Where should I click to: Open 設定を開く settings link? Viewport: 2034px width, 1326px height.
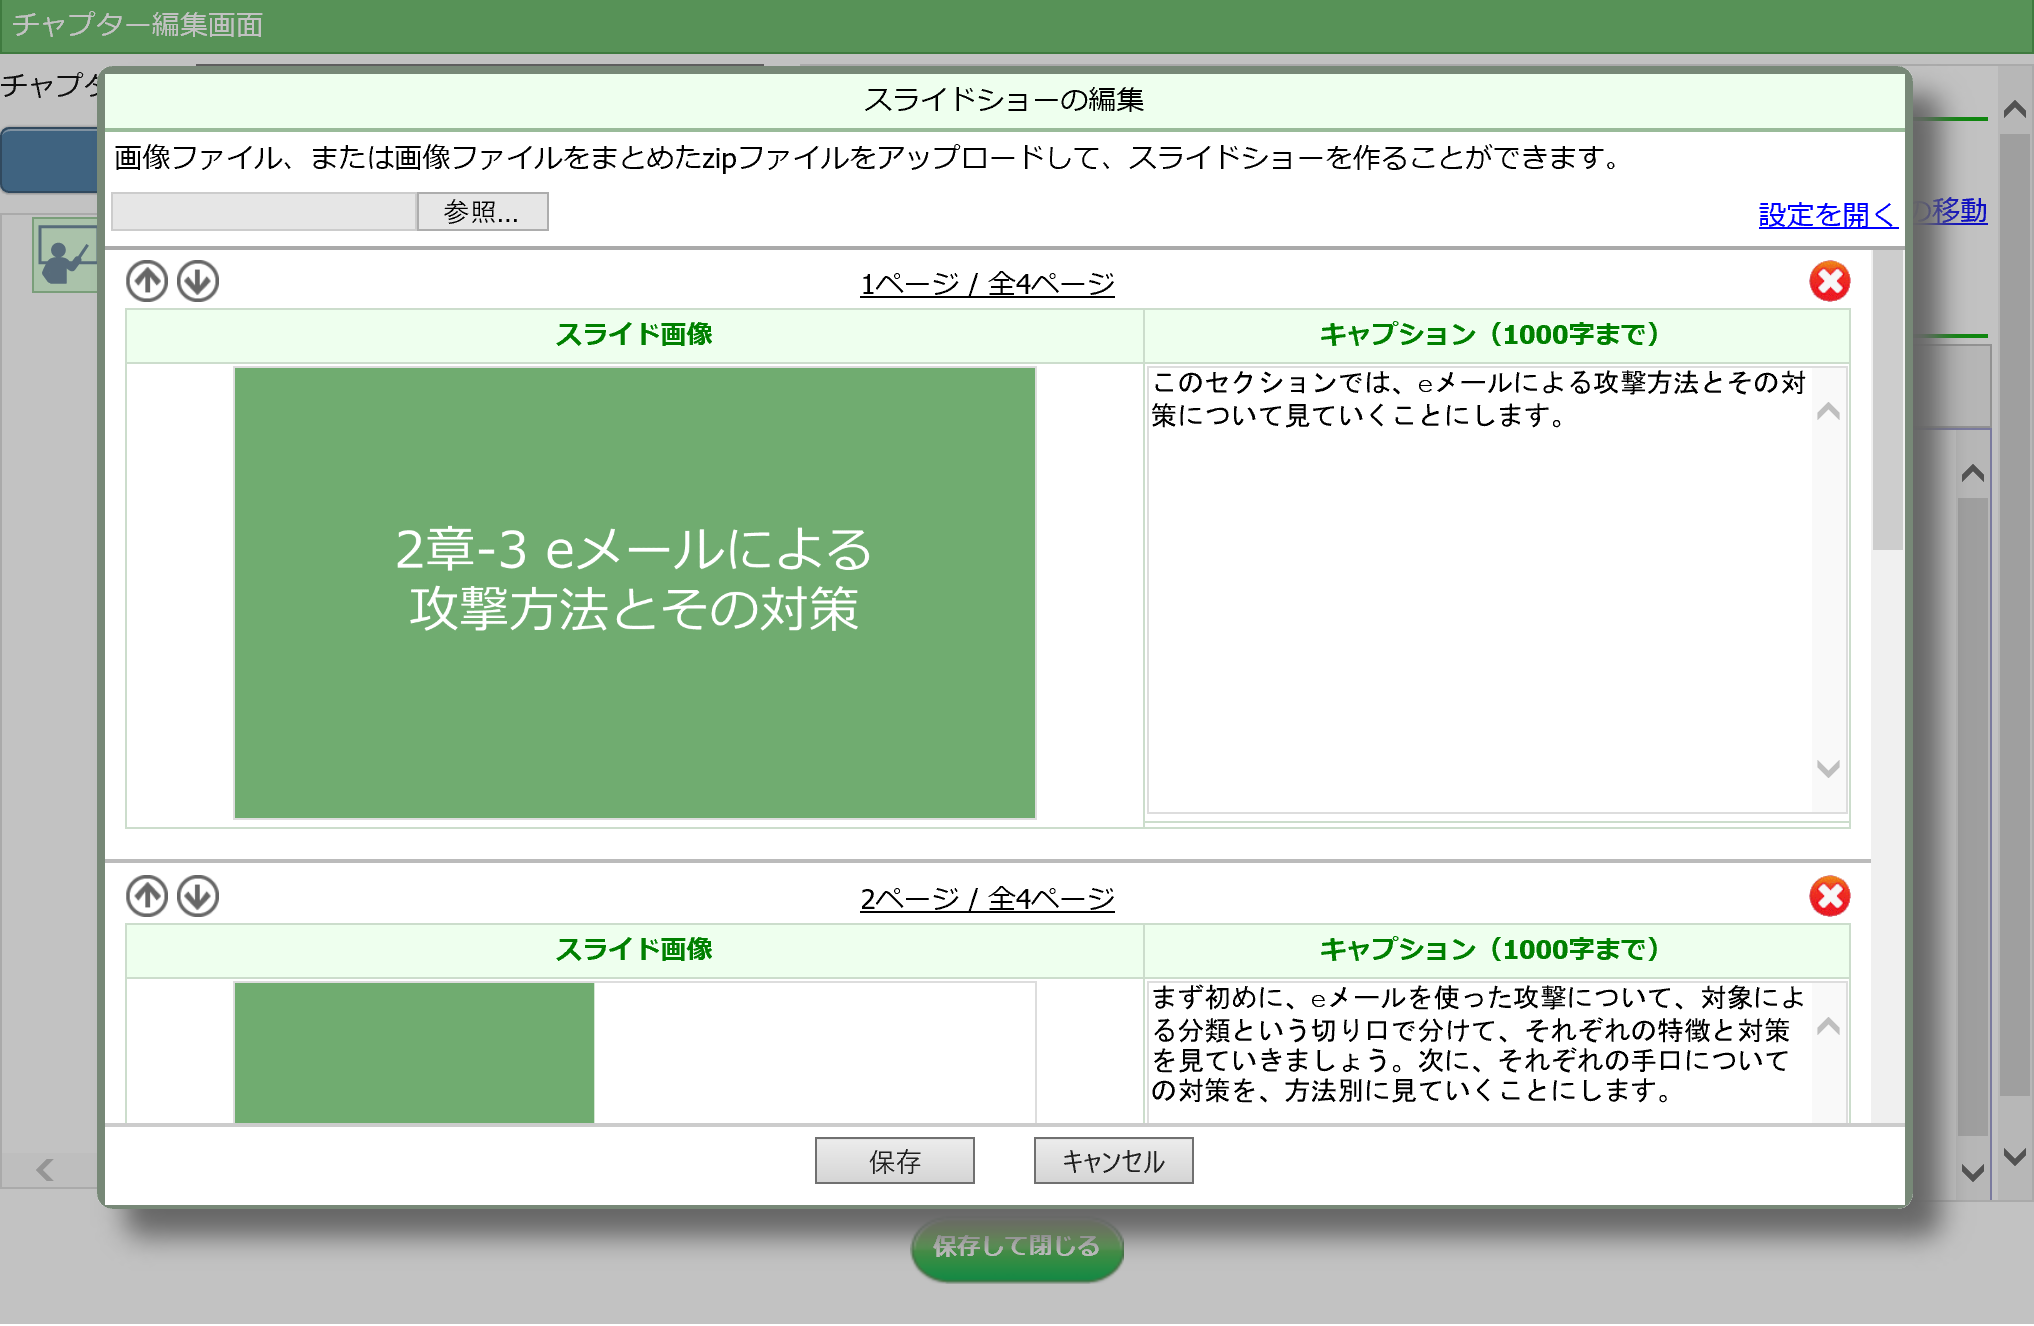click(x=1826, y=214)
